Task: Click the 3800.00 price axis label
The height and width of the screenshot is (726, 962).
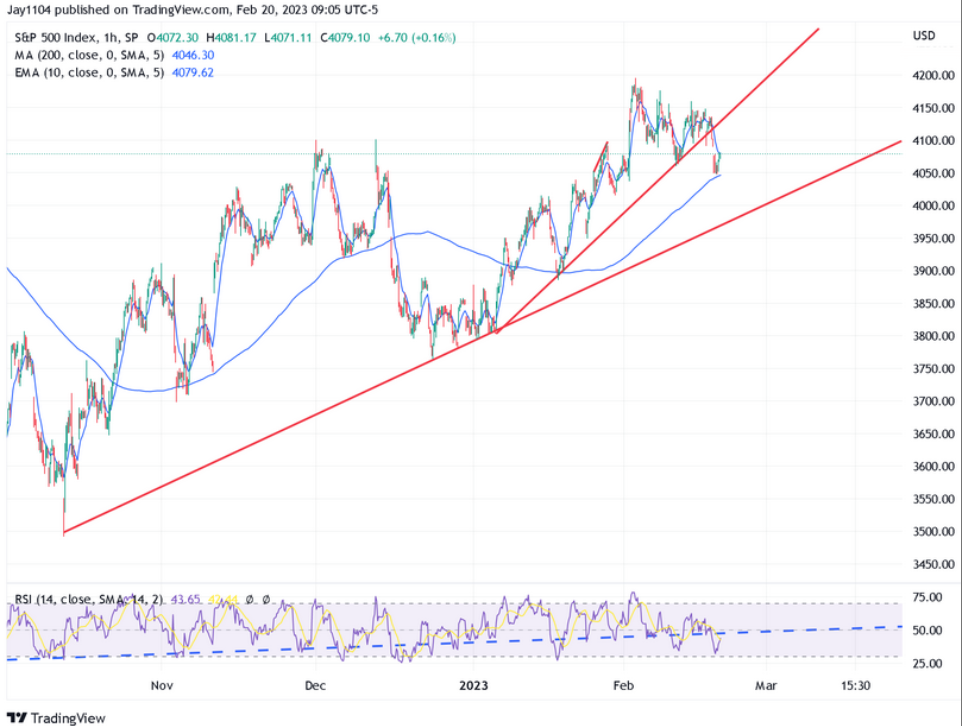Action: (934, 336)
